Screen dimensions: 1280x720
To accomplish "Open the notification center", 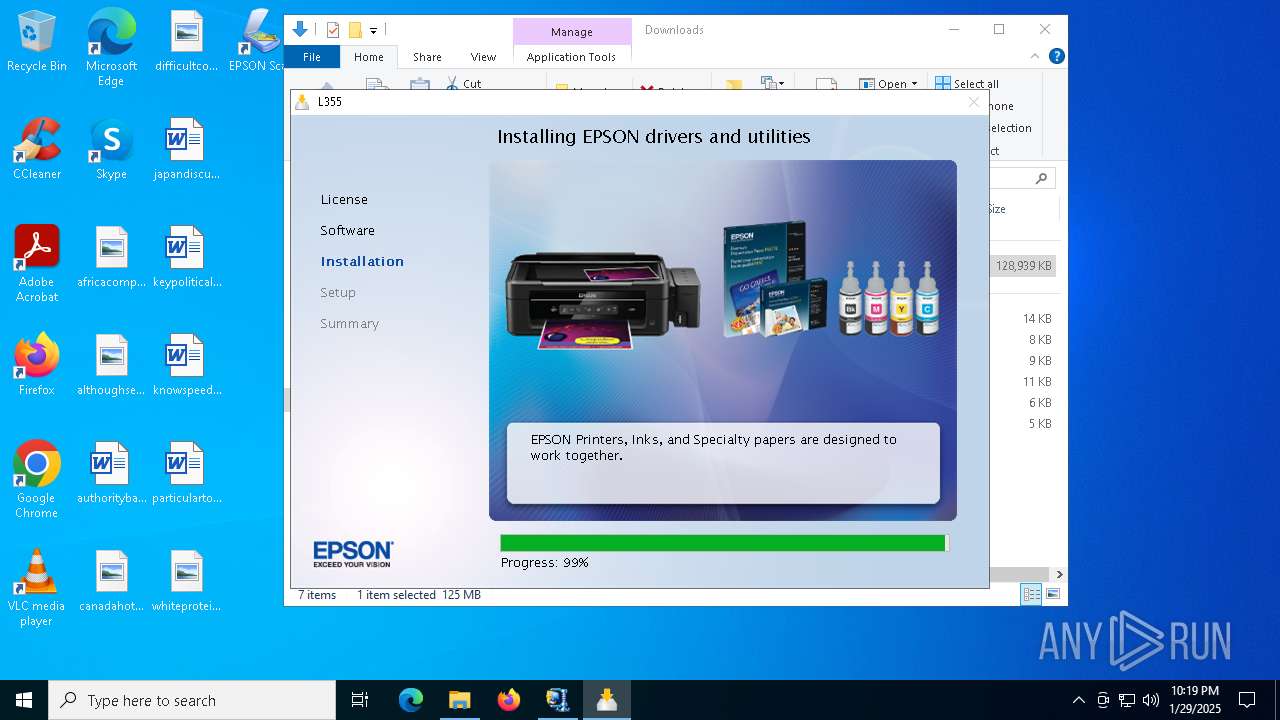I will (x=1247, y=700).
